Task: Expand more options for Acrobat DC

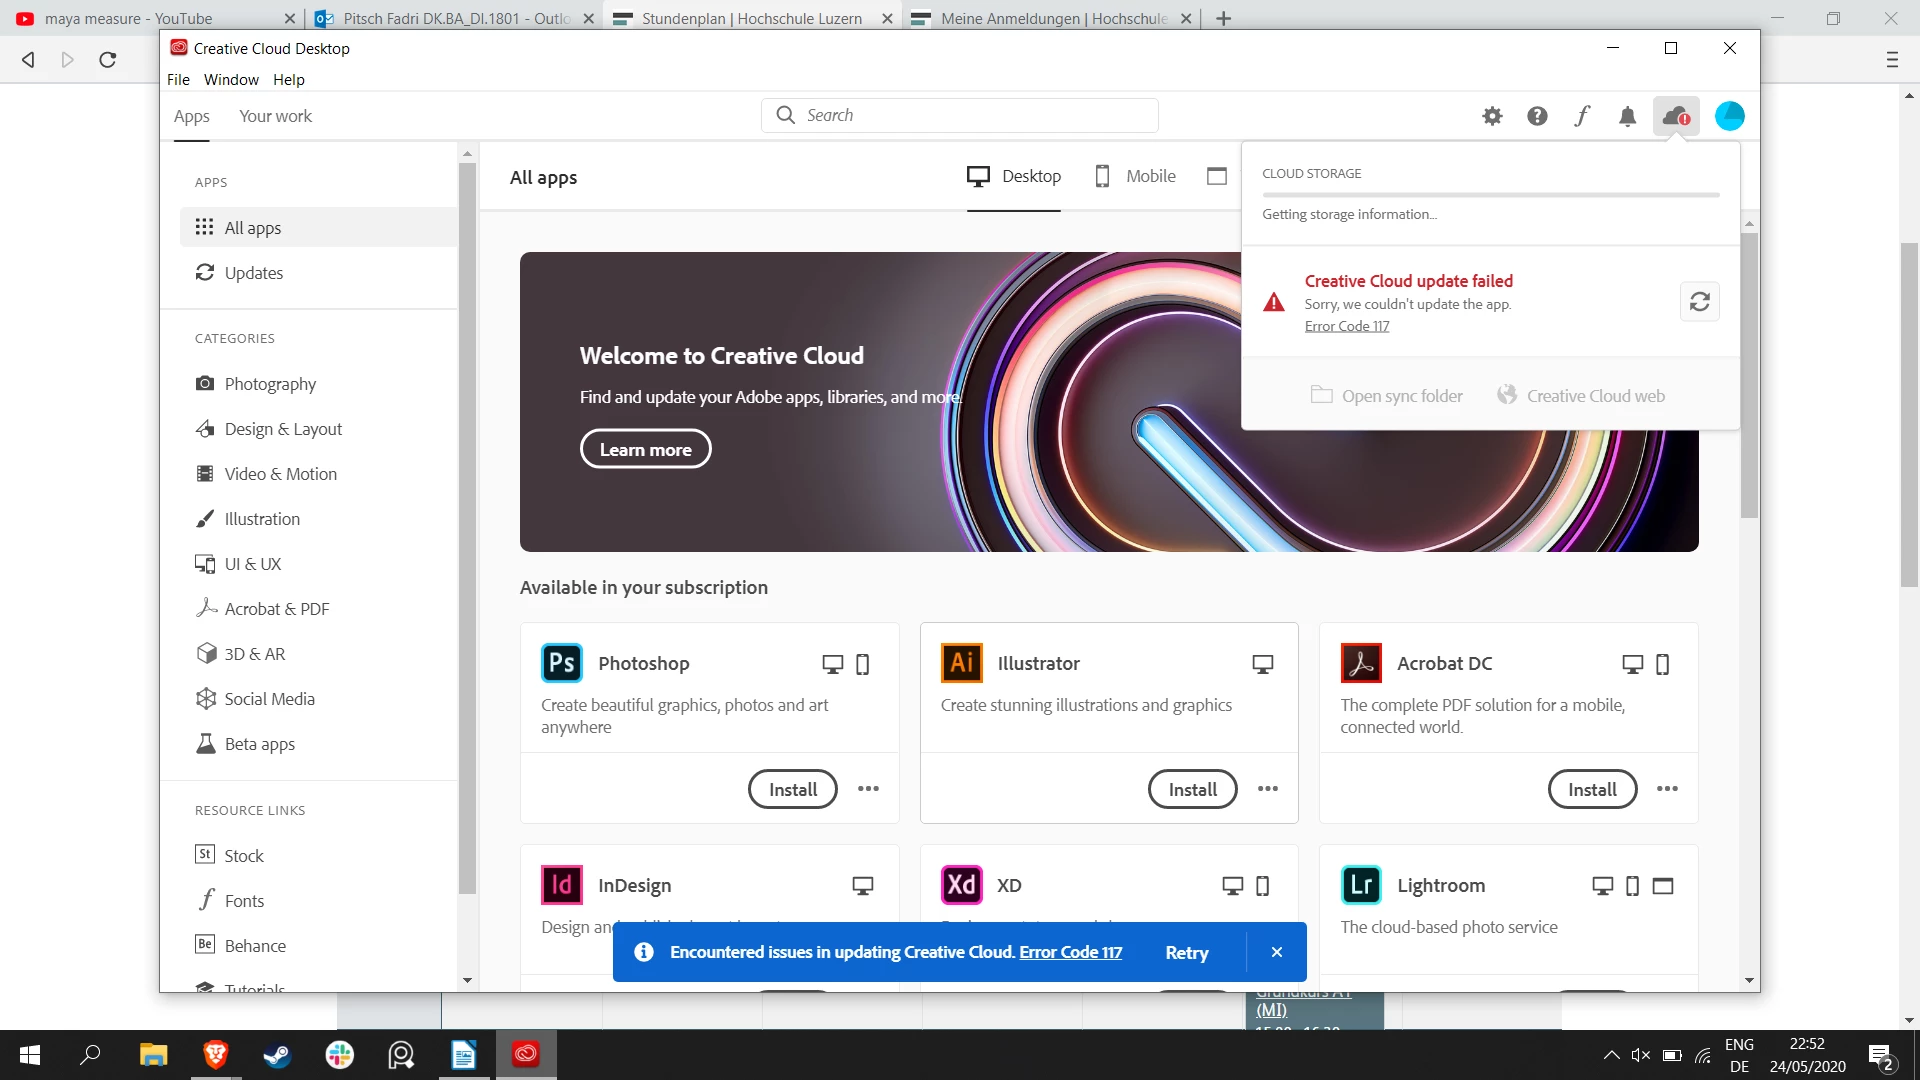Action: (x=1667, y=789)
